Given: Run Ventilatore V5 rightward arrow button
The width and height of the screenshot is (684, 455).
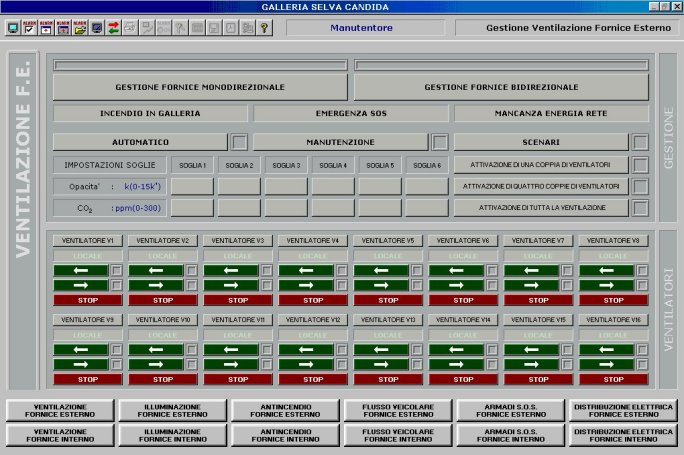Looking at the screenshot, I should coord(381,285).
